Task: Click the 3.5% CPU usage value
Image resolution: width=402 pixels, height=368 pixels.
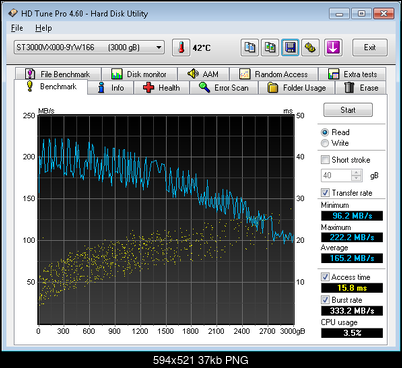Action: 352,333
